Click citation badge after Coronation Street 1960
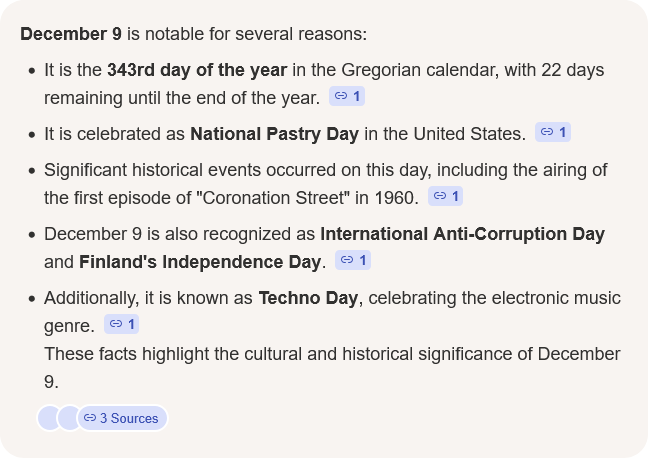This screenshot has height=458, width=648. tap(445, 196)
